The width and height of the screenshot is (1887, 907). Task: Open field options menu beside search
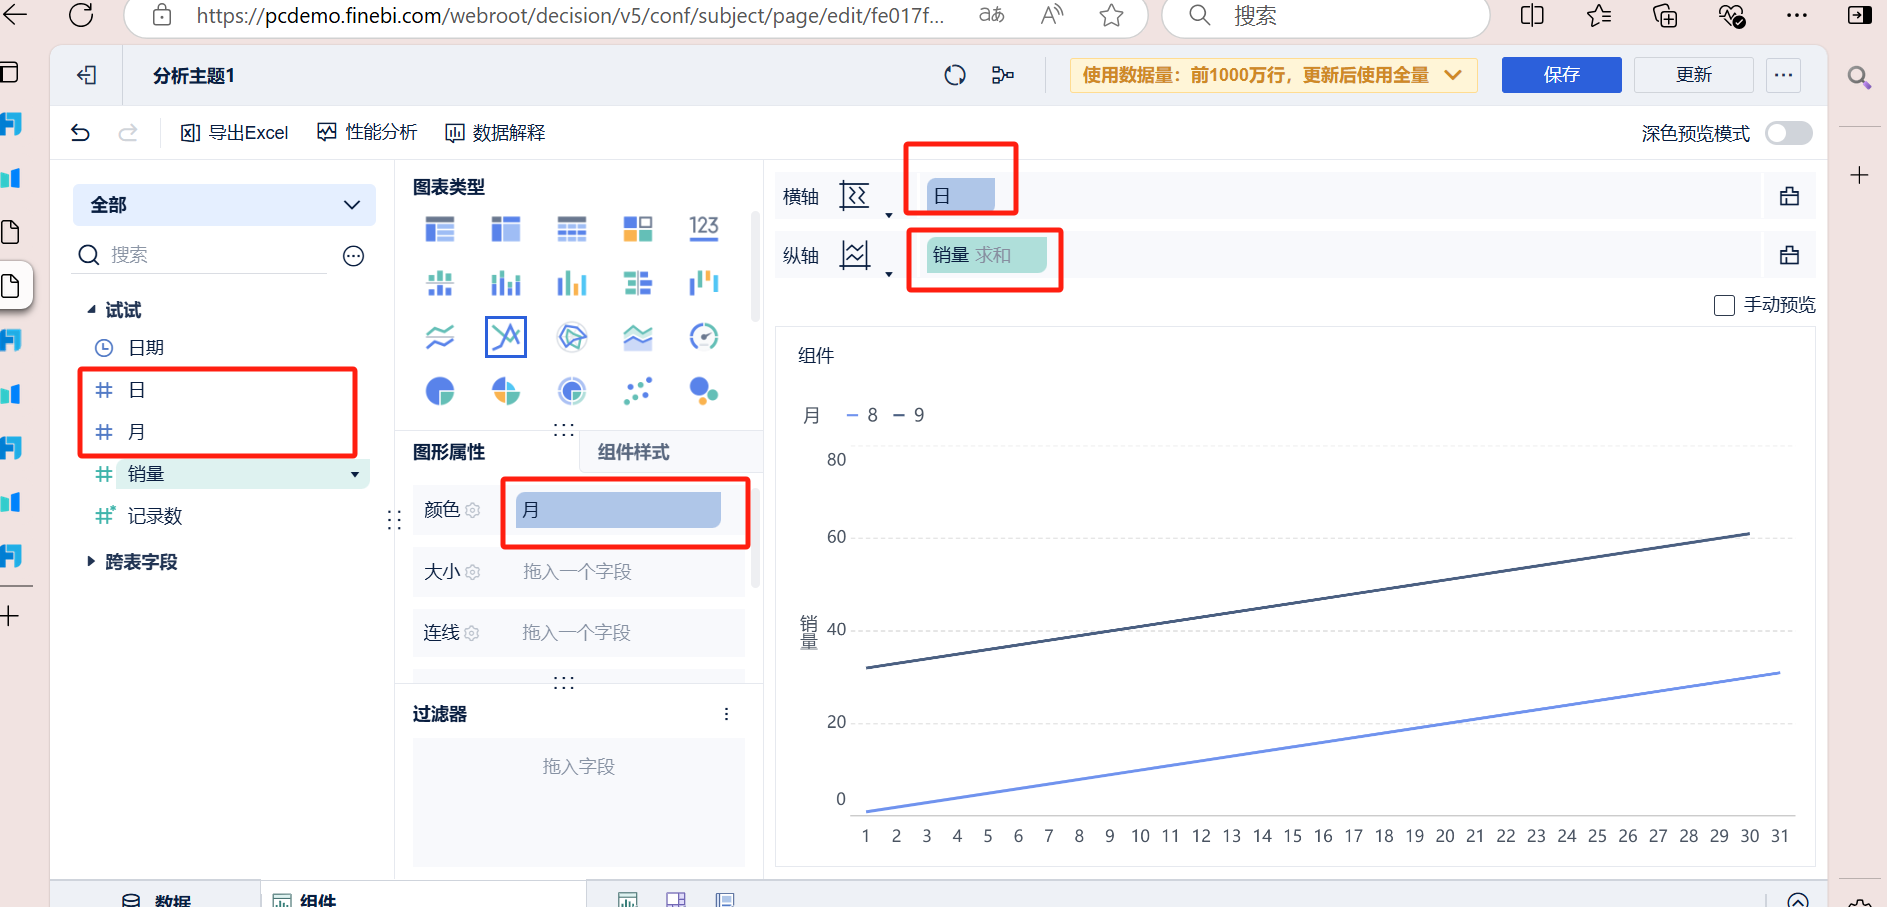point(353,256)
